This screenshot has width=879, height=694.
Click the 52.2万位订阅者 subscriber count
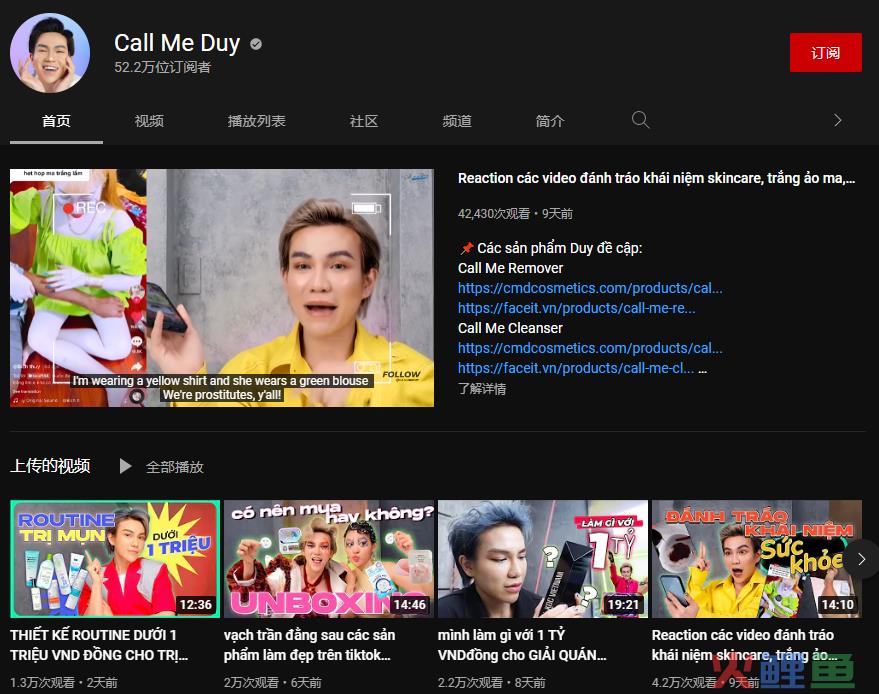point(163,67)
